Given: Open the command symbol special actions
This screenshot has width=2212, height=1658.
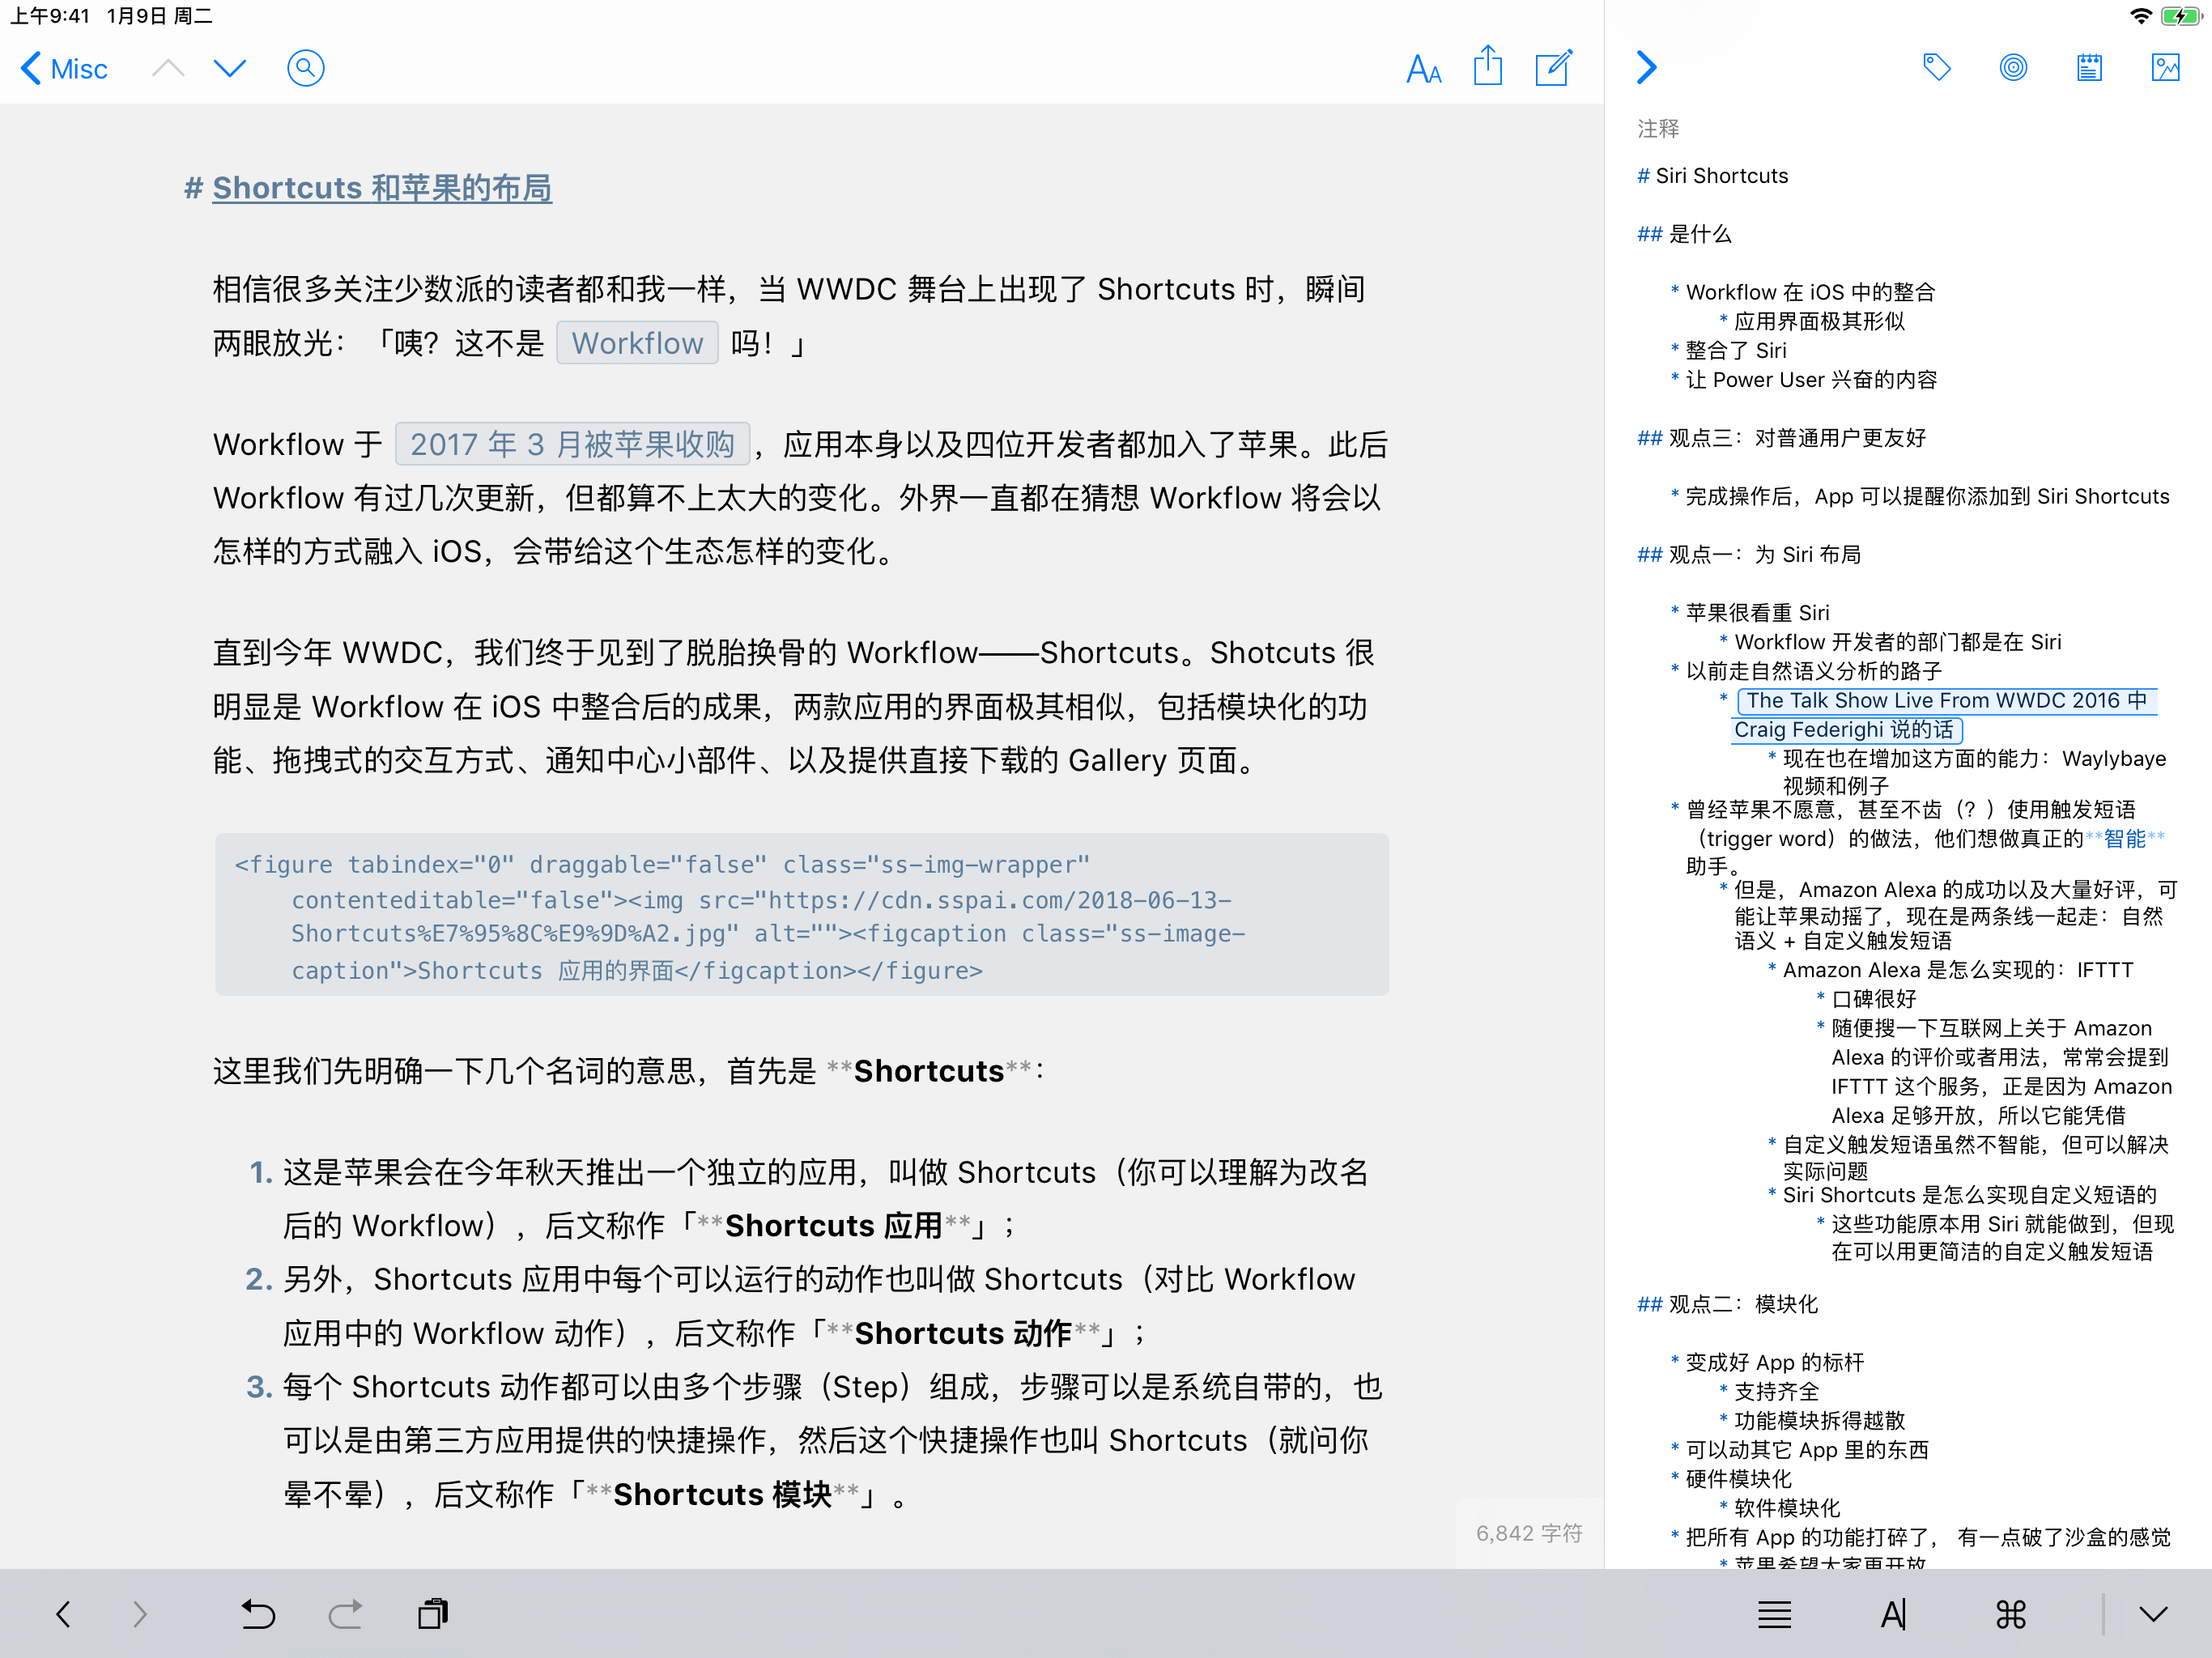Looking at the screenshot, I should [x=2011, y=1614].
